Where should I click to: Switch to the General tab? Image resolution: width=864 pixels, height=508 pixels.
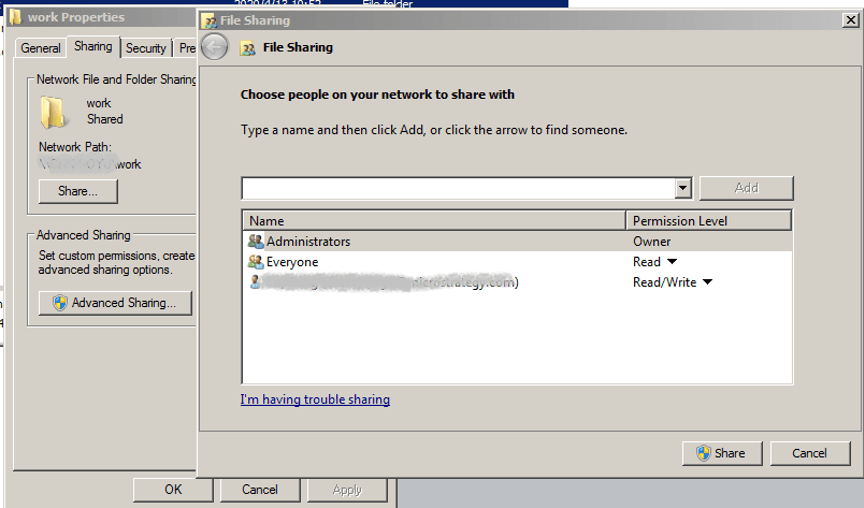[x=41, y=48]
